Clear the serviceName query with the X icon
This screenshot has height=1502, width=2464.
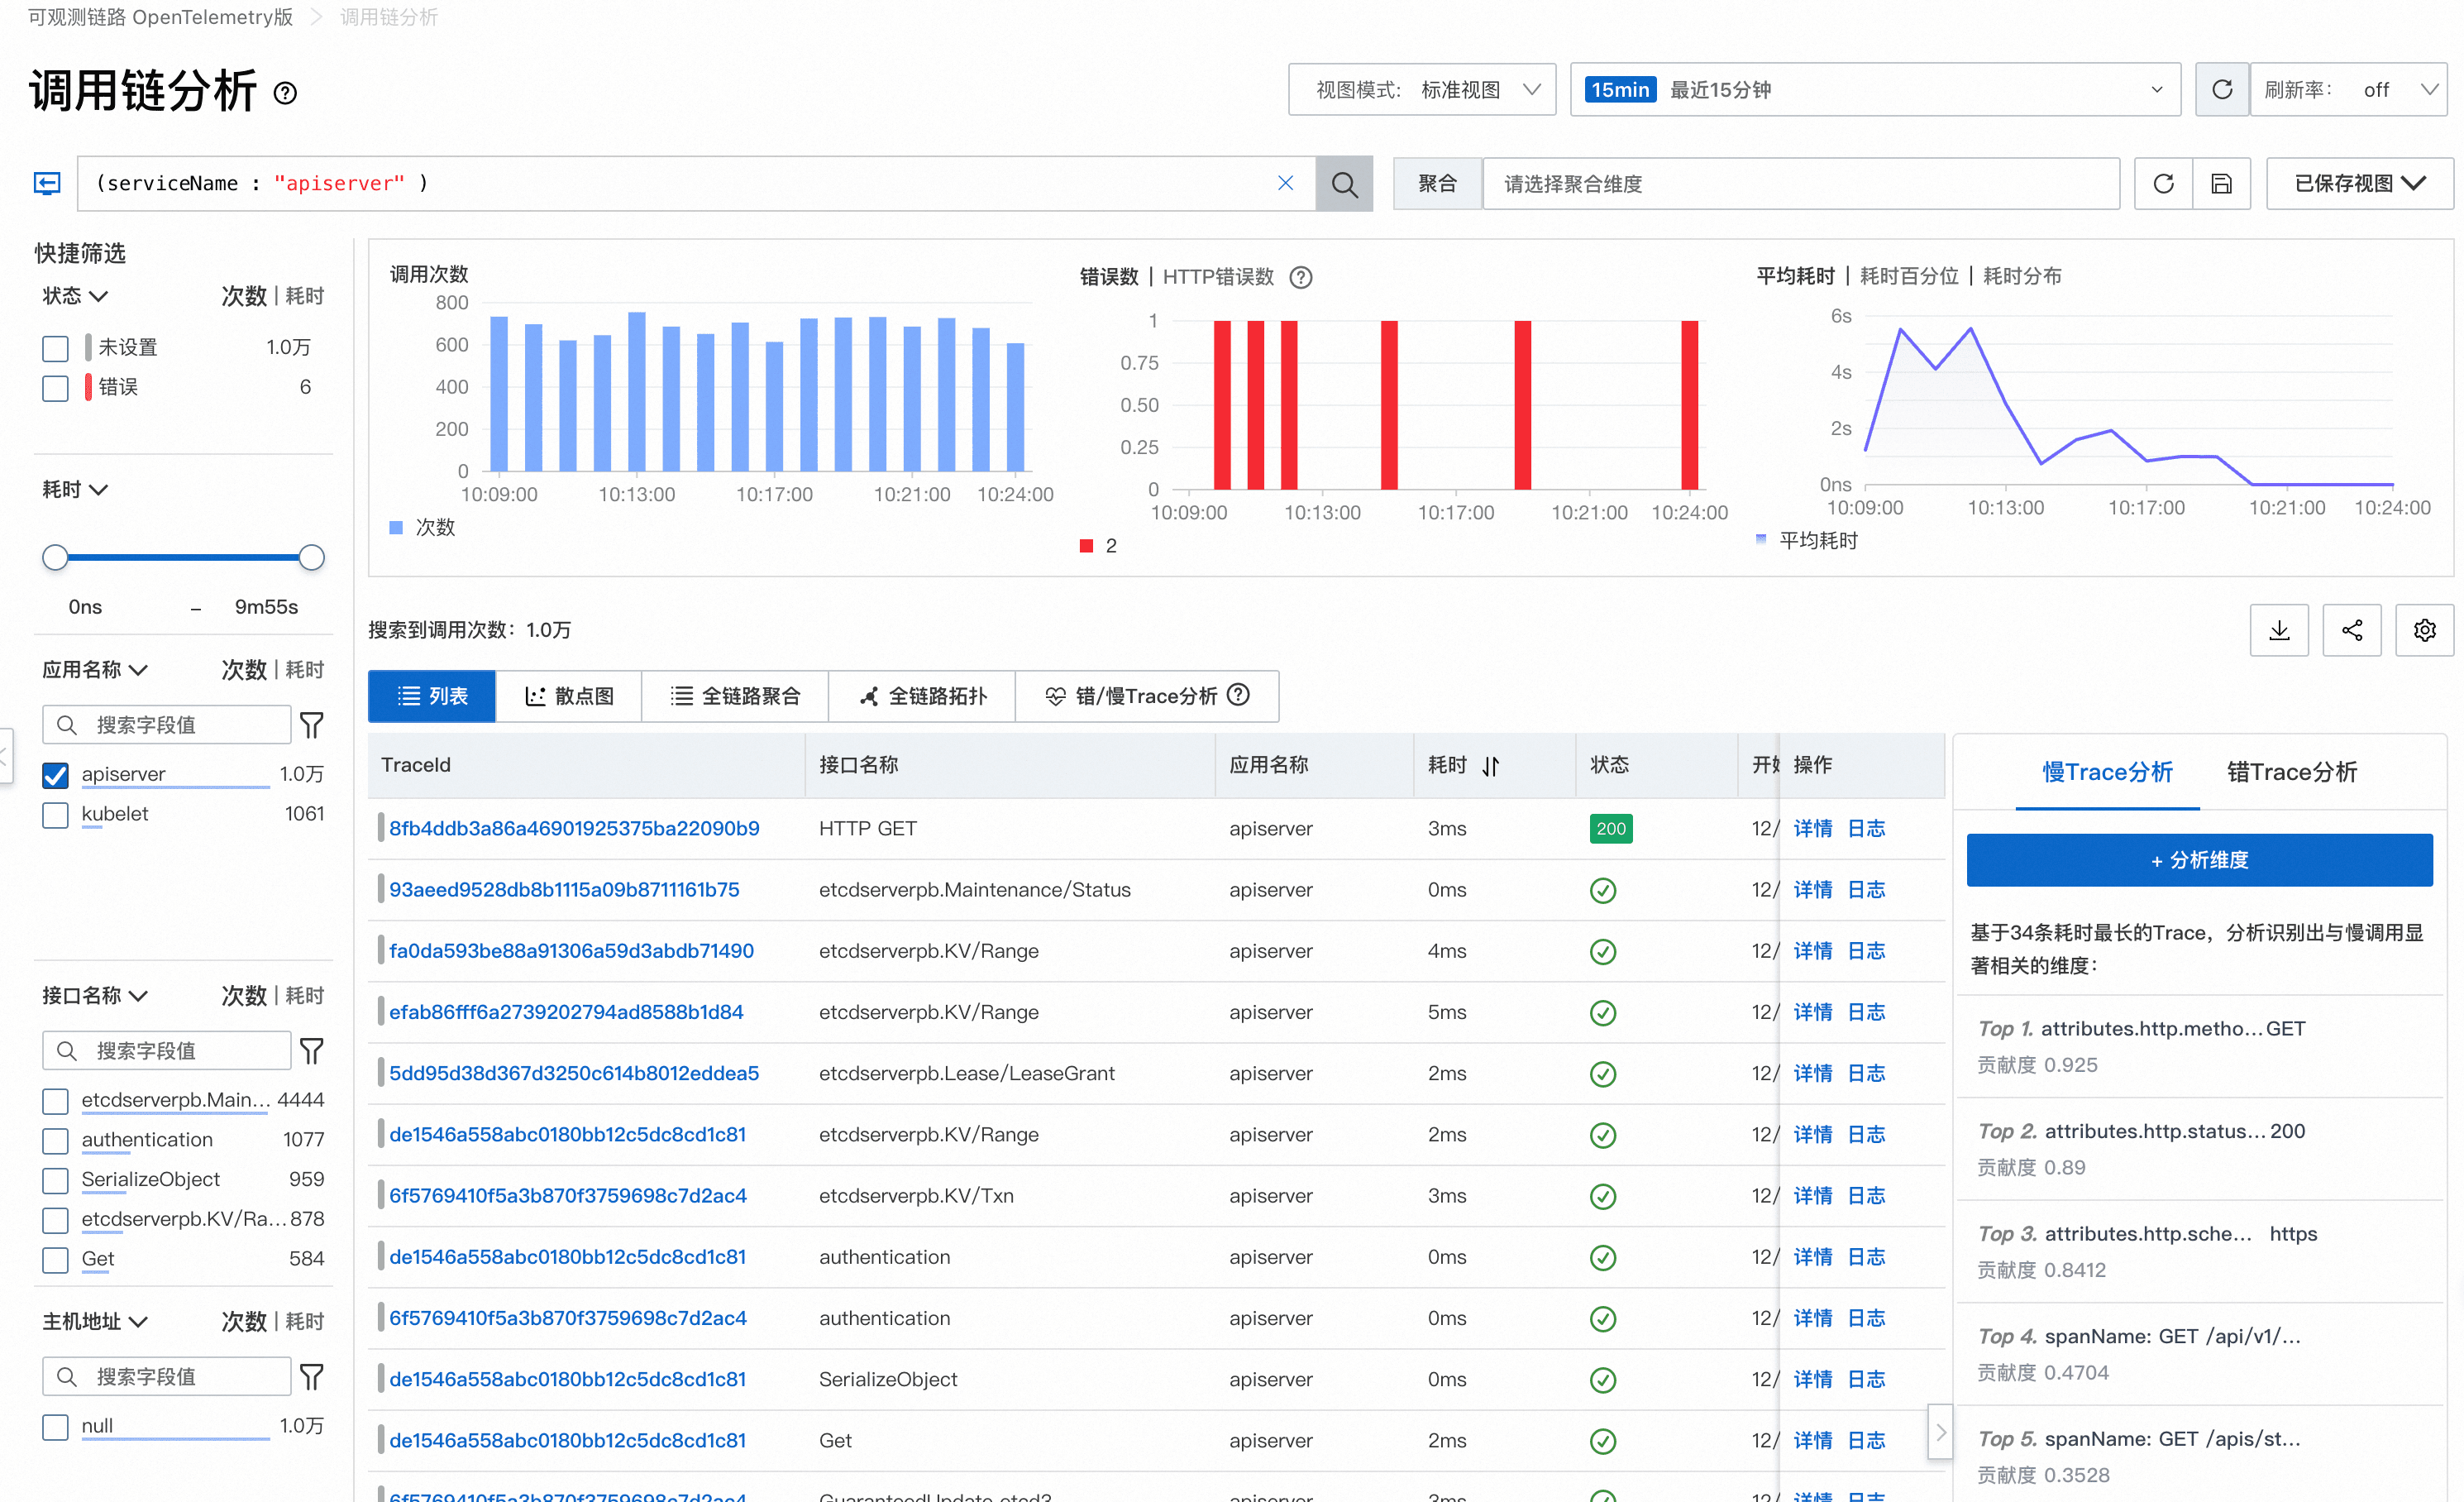click(x=1285, y=183)
